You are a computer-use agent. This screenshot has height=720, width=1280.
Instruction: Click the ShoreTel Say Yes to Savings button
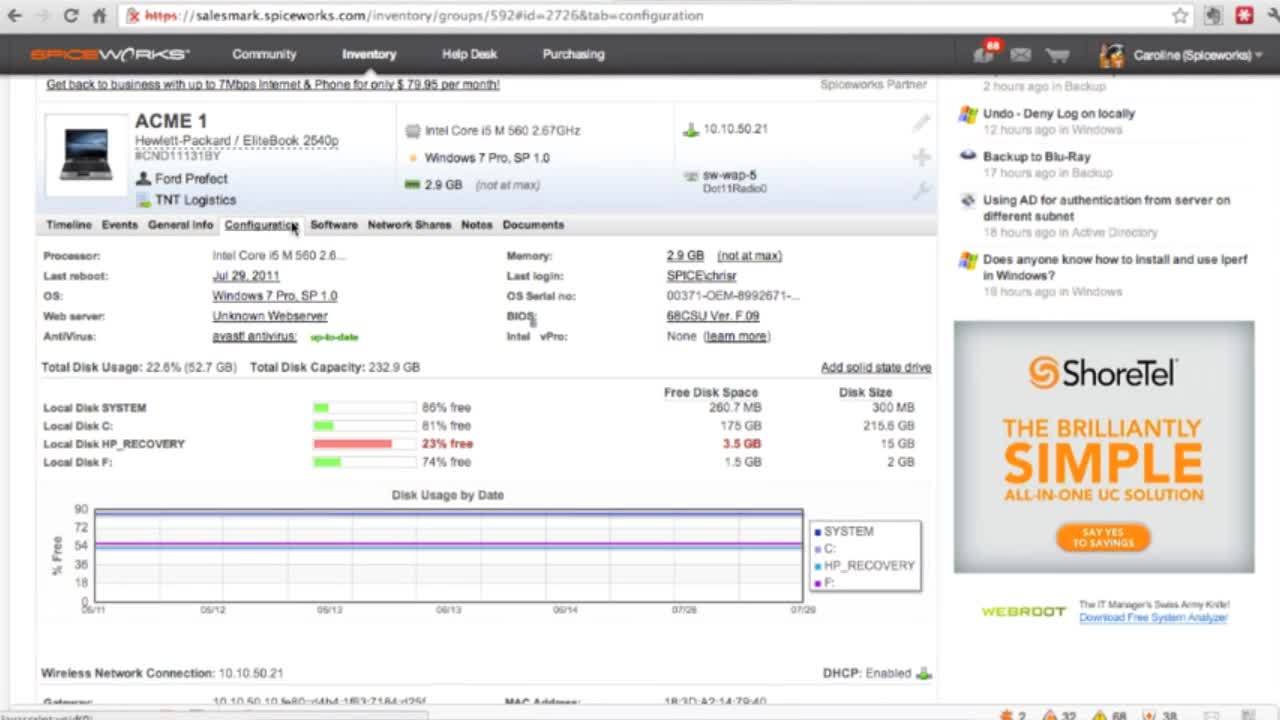1103,538
